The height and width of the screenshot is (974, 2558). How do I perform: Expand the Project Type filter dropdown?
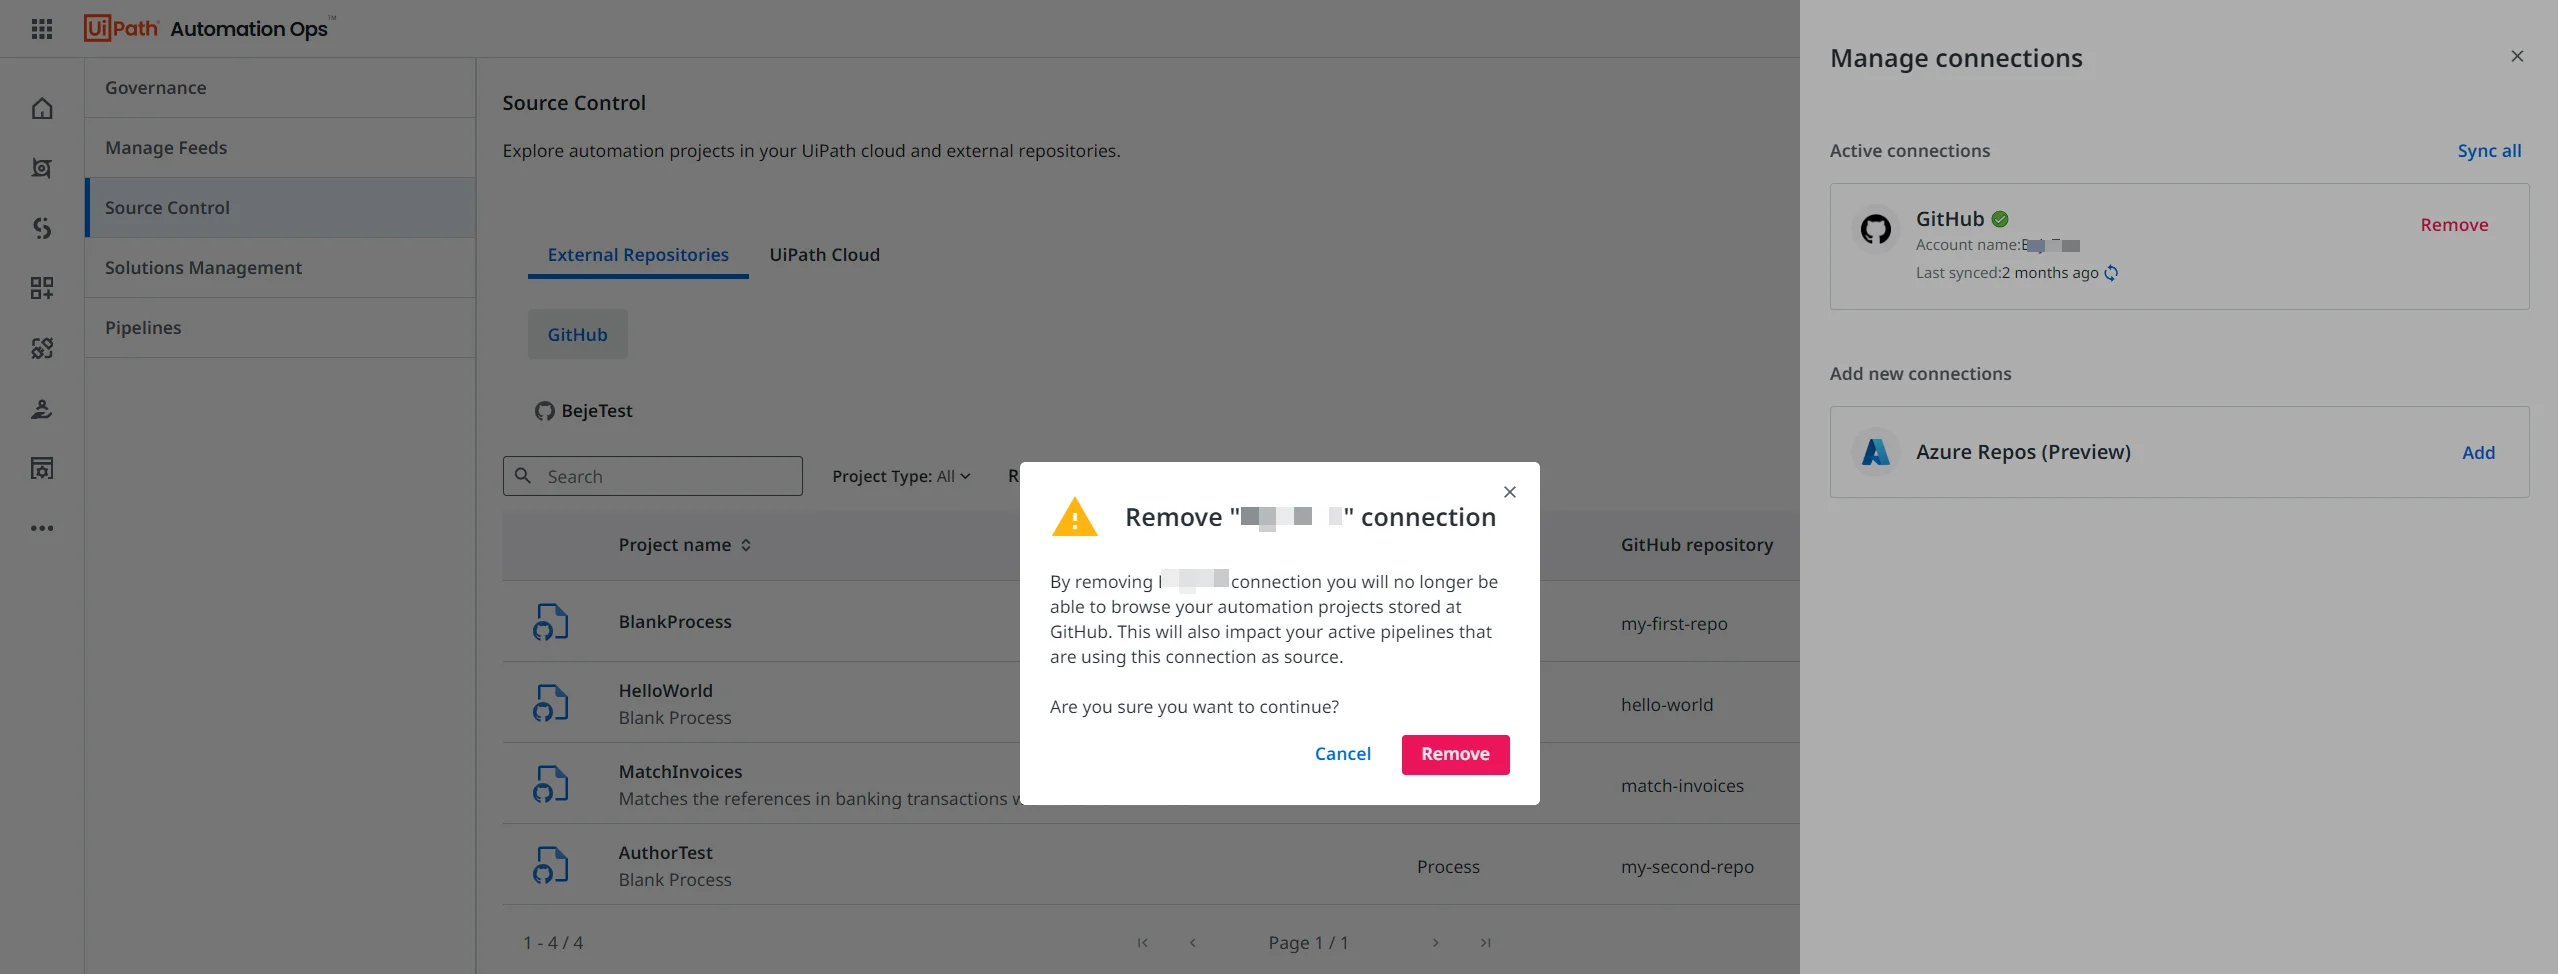coord(901,477)
